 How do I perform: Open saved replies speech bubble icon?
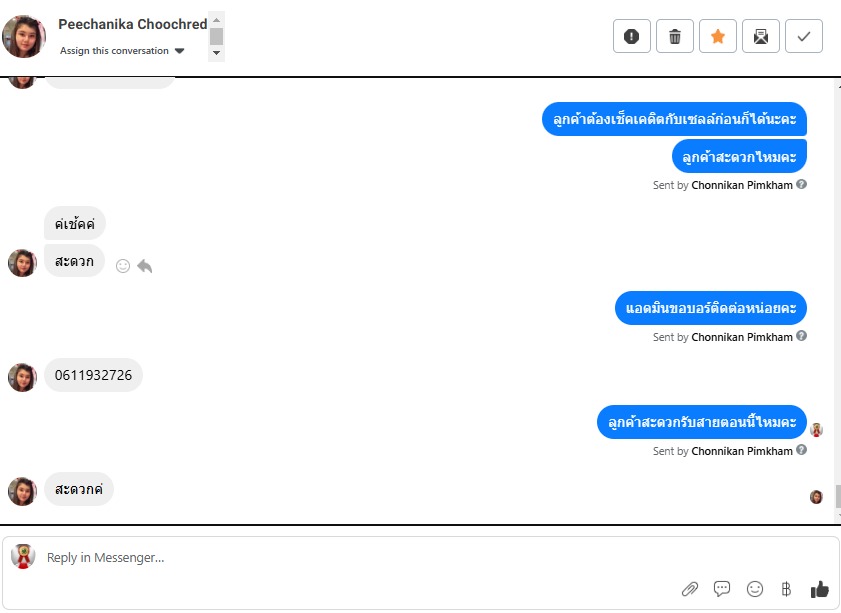[722, 589]
